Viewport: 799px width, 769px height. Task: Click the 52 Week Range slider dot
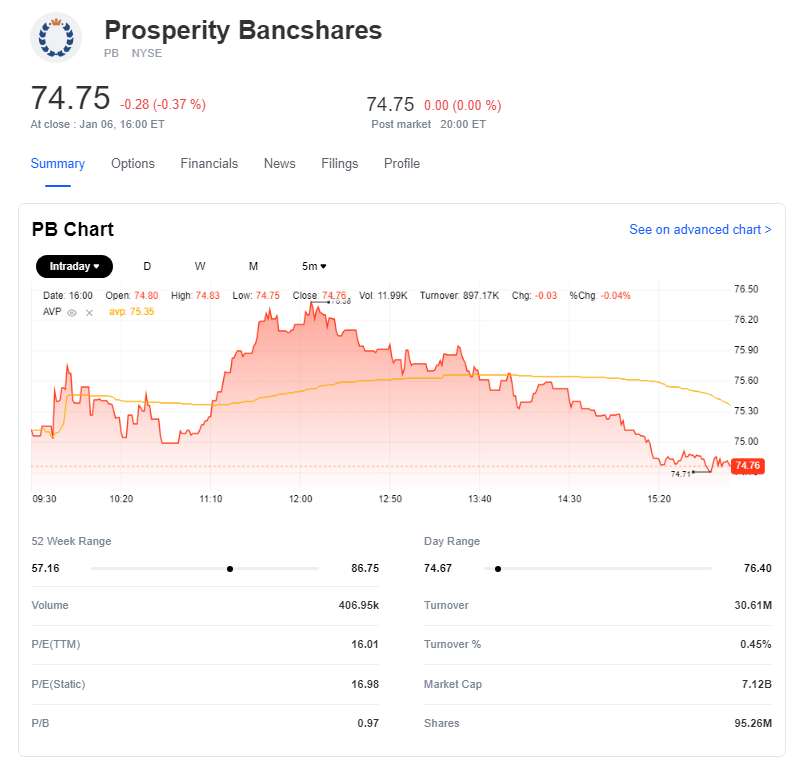230,568
